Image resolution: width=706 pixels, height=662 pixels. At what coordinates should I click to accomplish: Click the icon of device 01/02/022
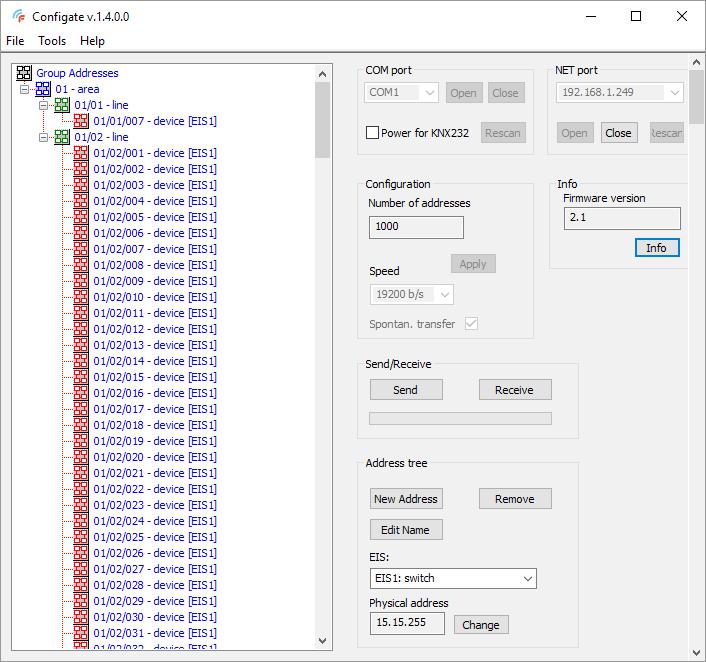(81, 489)
